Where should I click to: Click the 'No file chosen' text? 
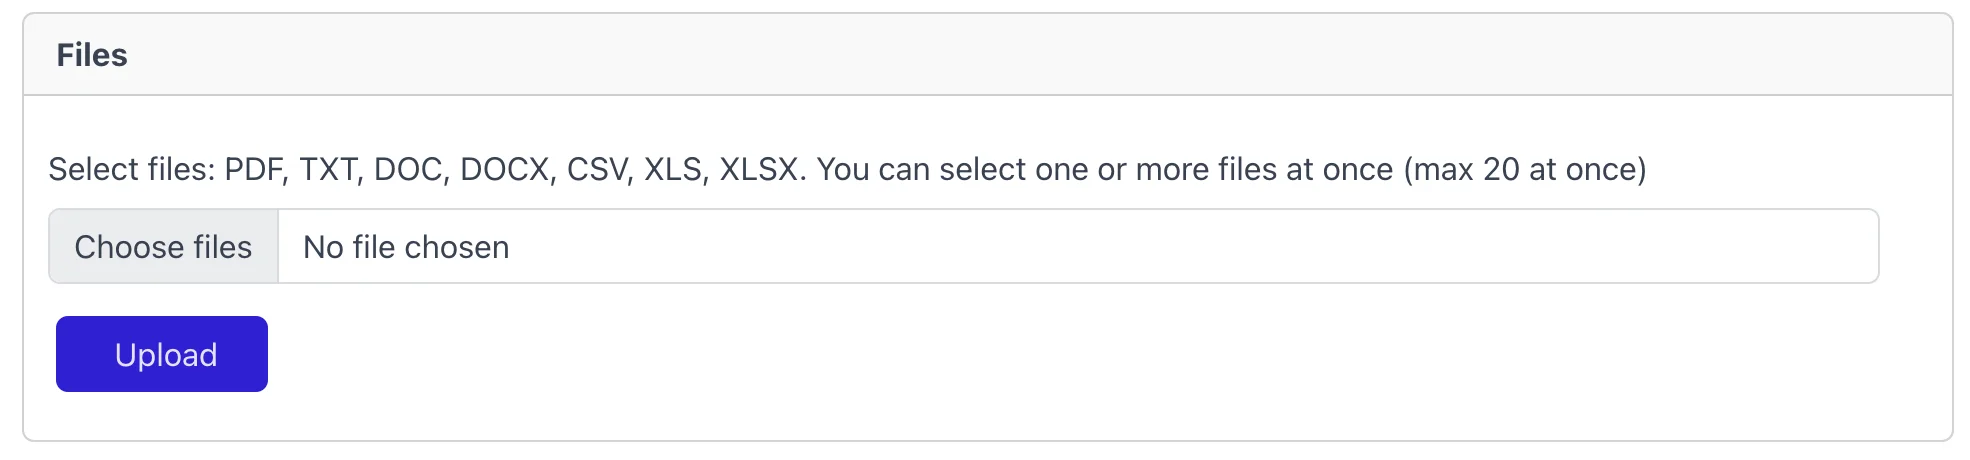(406, 247)
